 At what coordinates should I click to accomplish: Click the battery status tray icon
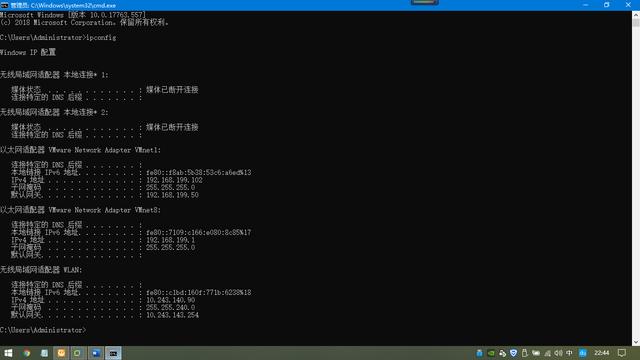(x=536, y=353)
